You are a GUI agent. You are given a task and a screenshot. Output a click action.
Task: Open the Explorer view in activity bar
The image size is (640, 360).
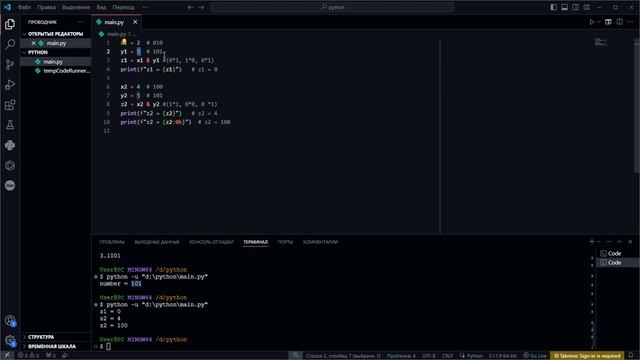[x=10, y=24]
